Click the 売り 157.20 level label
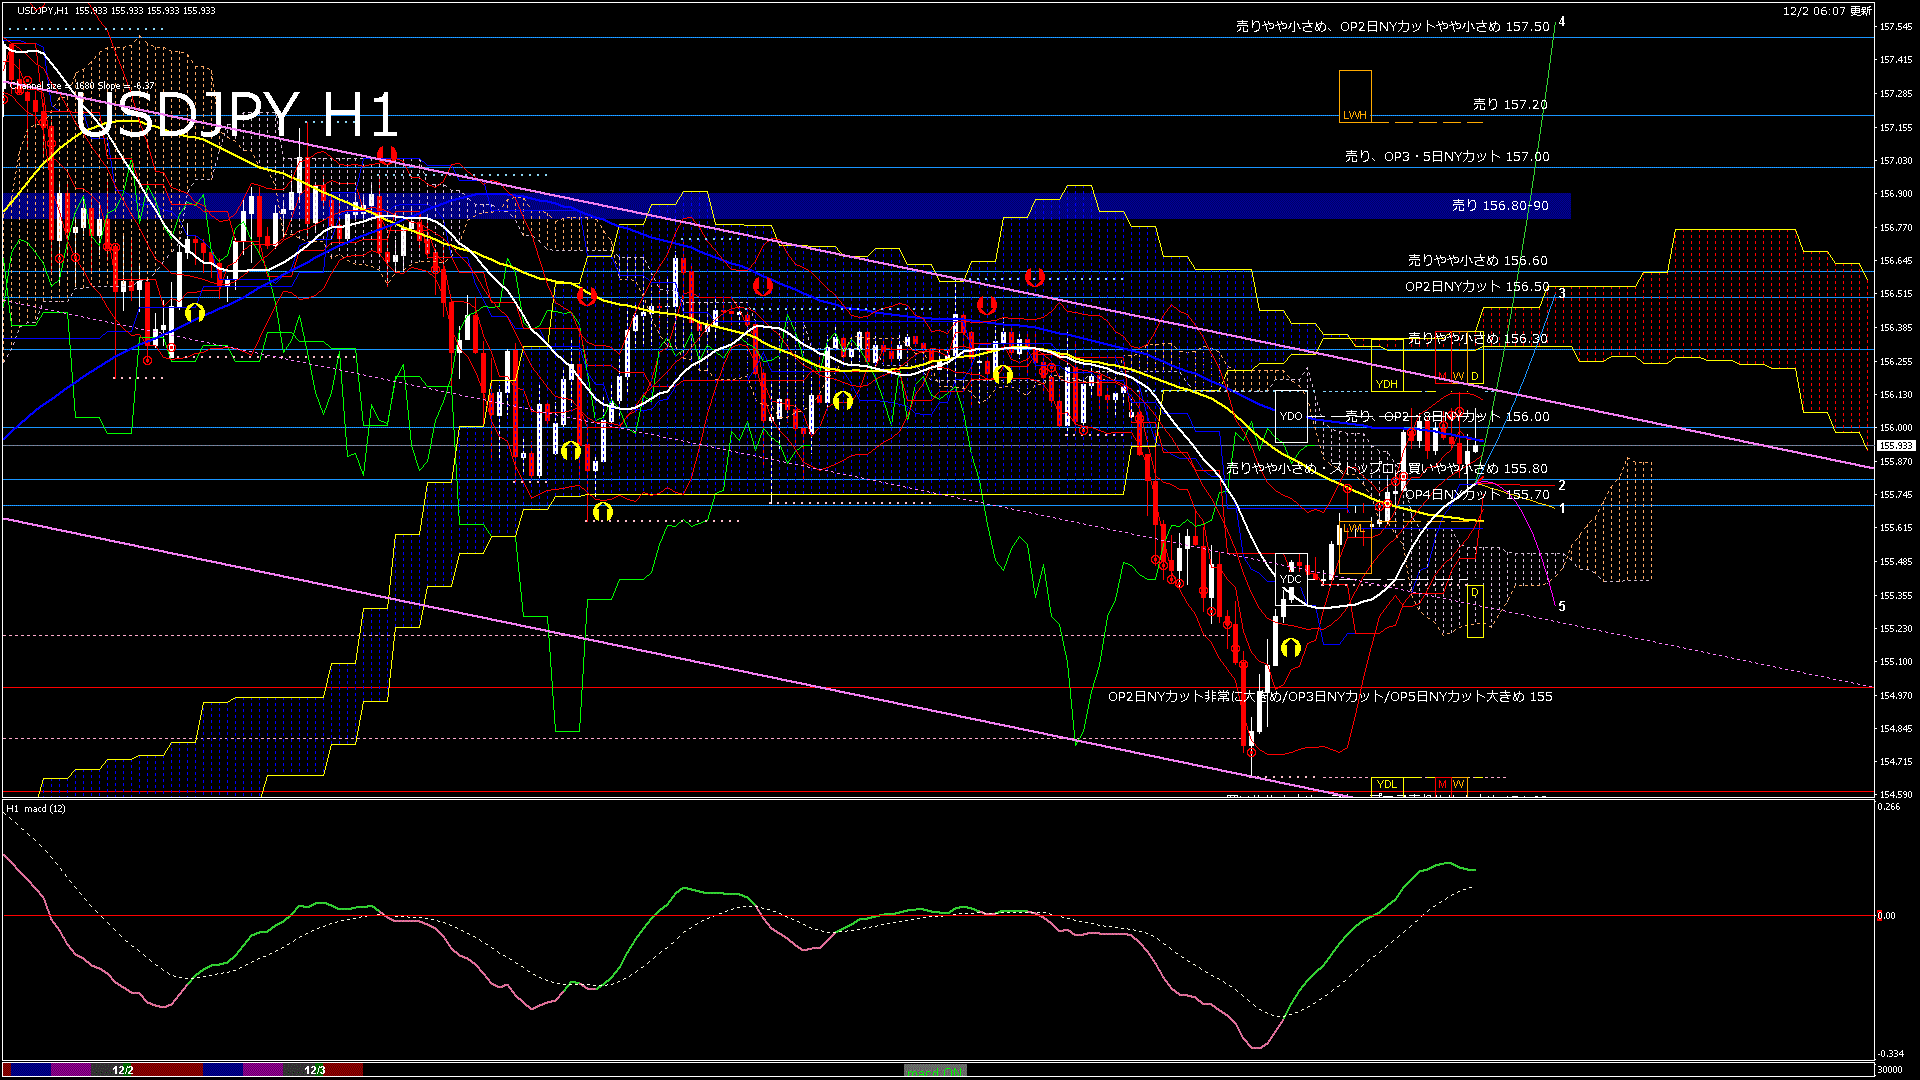 1509,104
